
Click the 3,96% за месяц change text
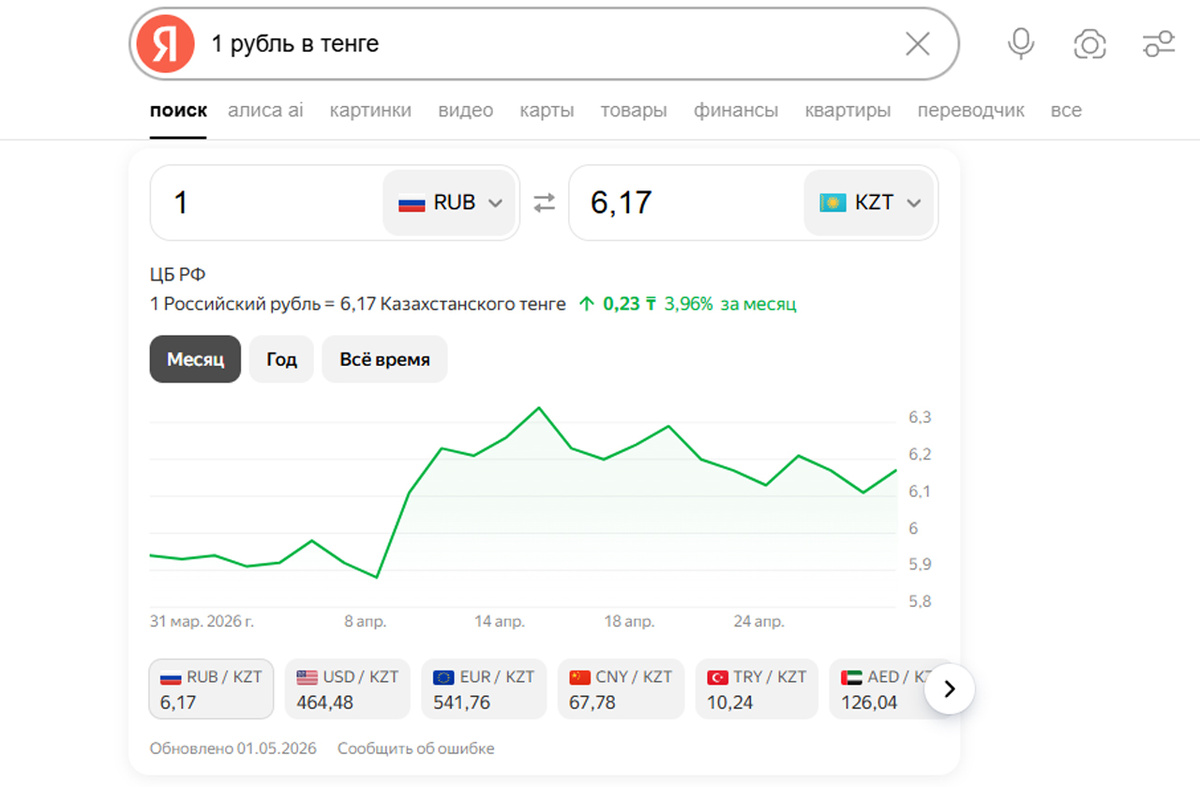pos(729,304)
